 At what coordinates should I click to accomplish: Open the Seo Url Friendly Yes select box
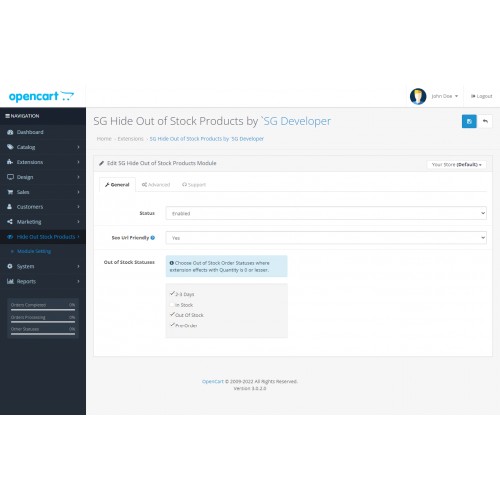pyautogui.click(x=326, y=238)
